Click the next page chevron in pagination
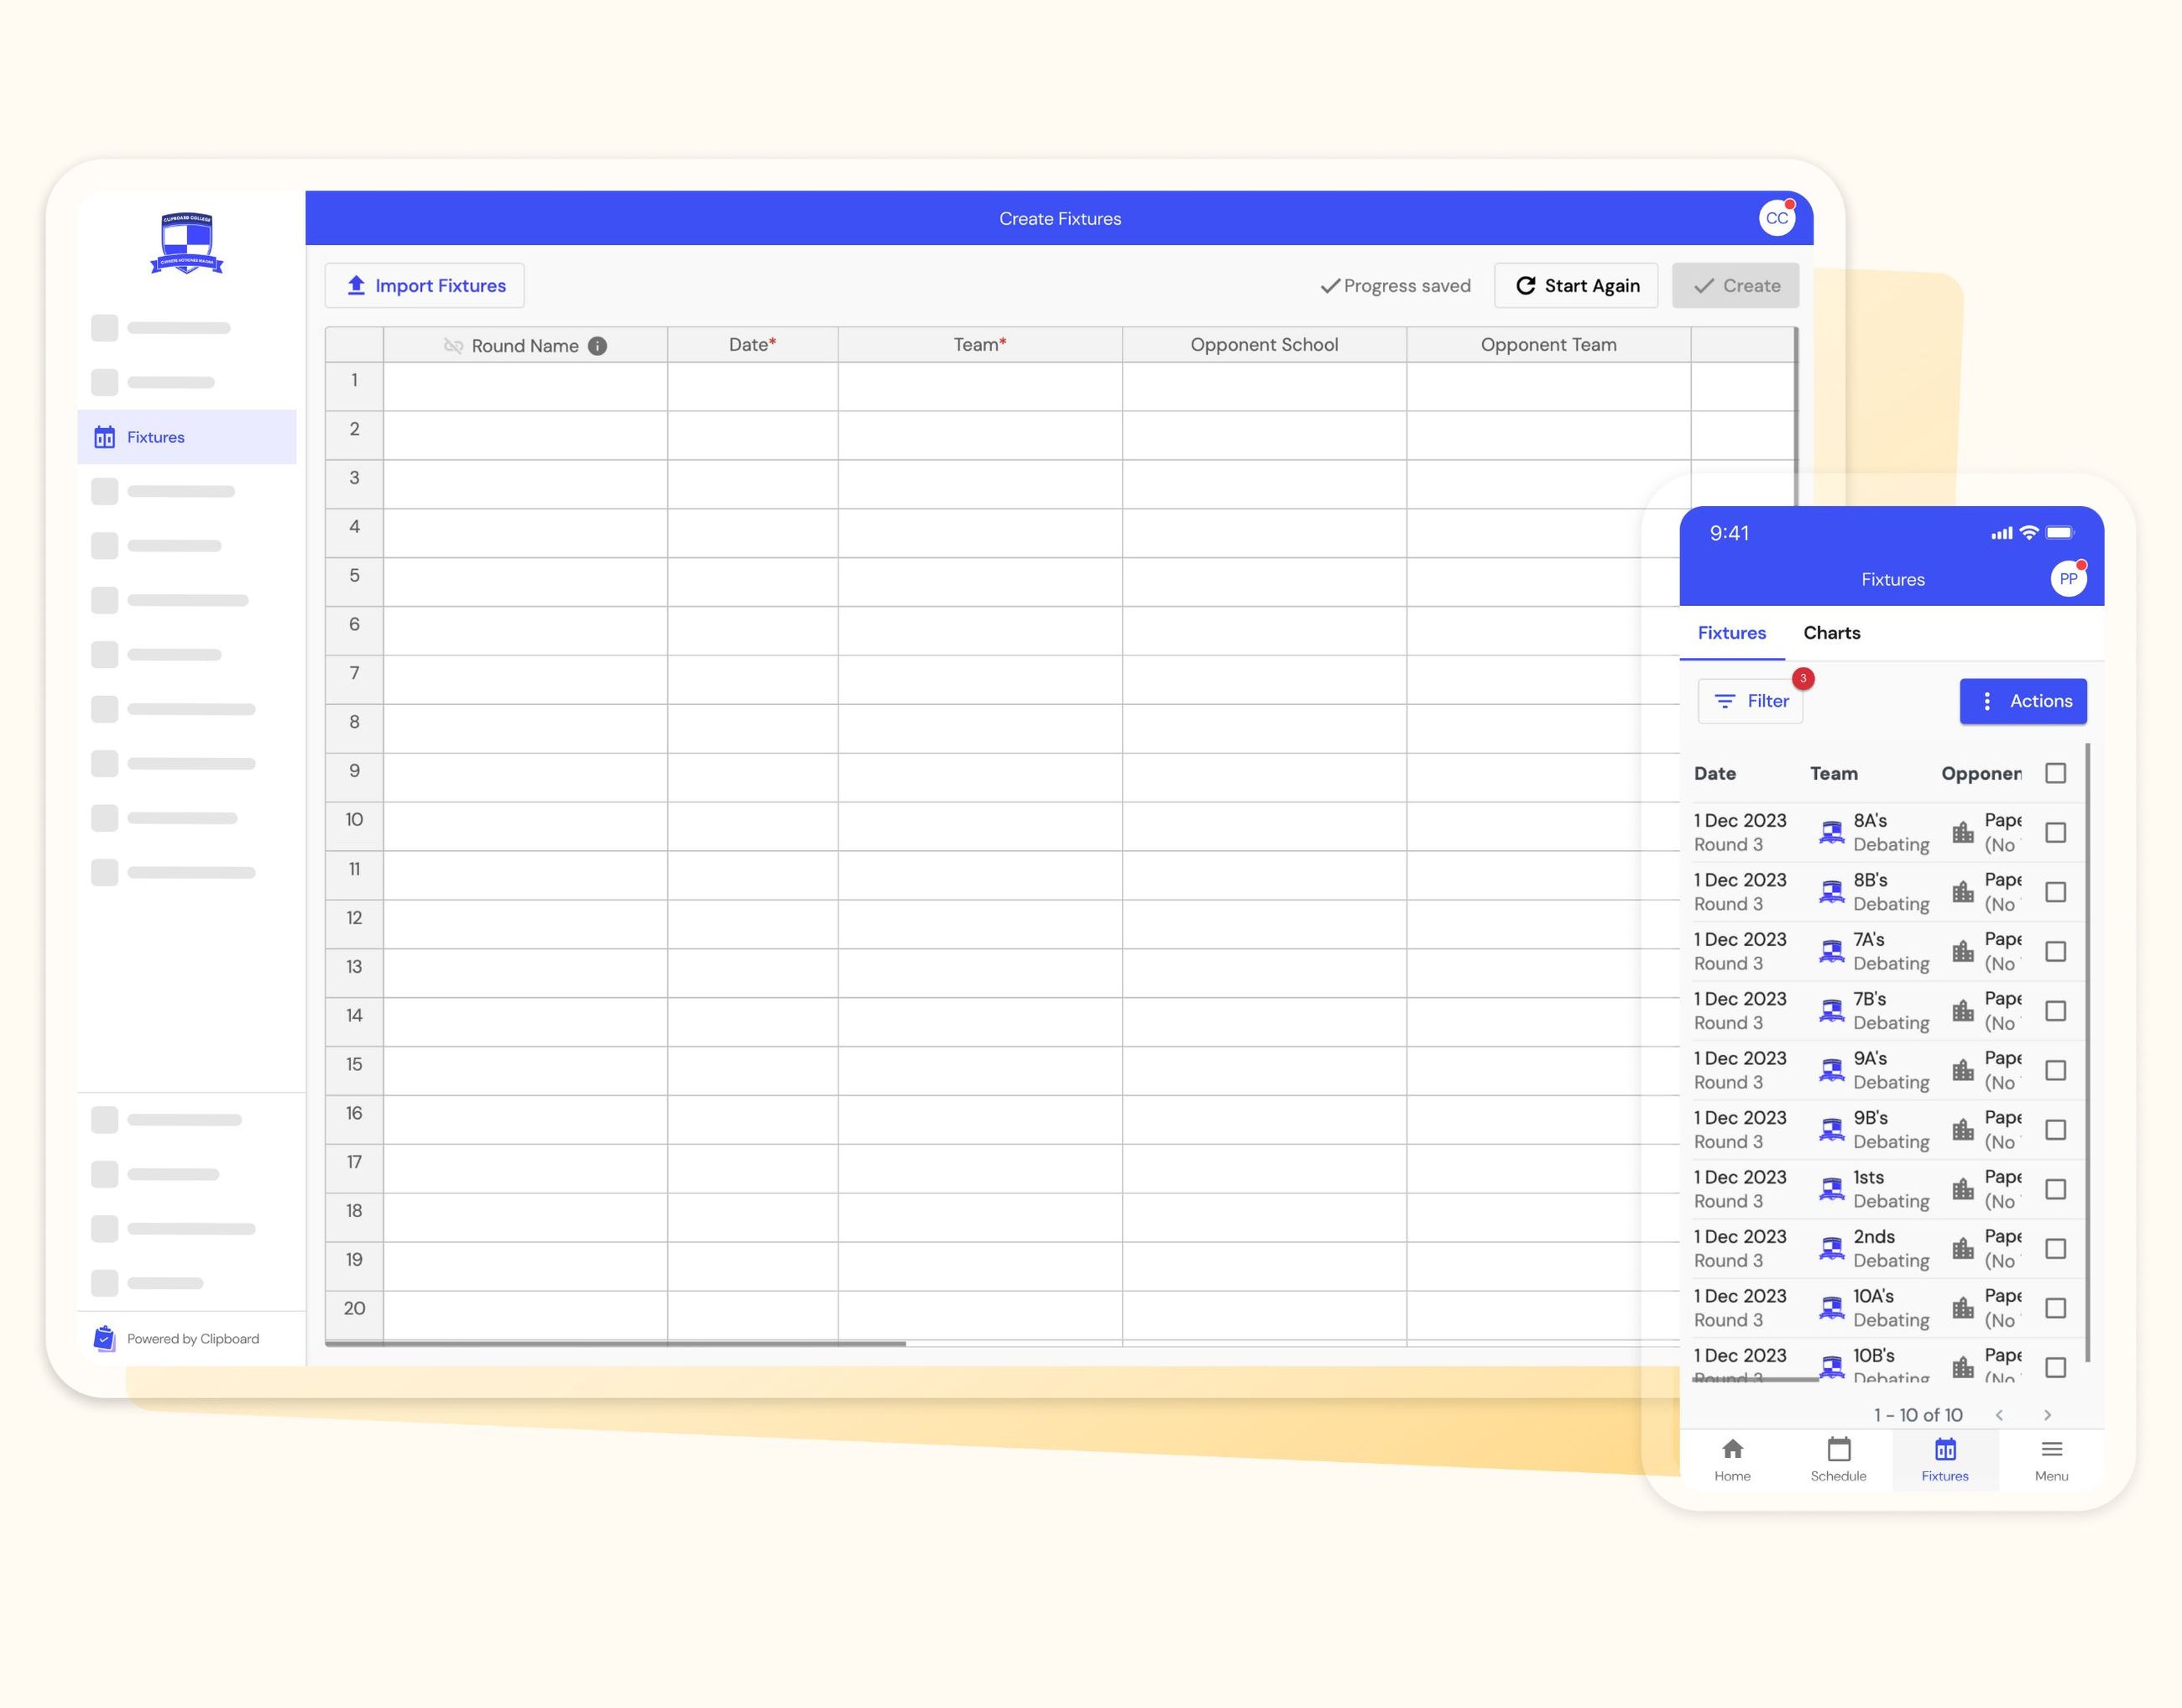 pyautogui.click(x=2047, y=1415)
